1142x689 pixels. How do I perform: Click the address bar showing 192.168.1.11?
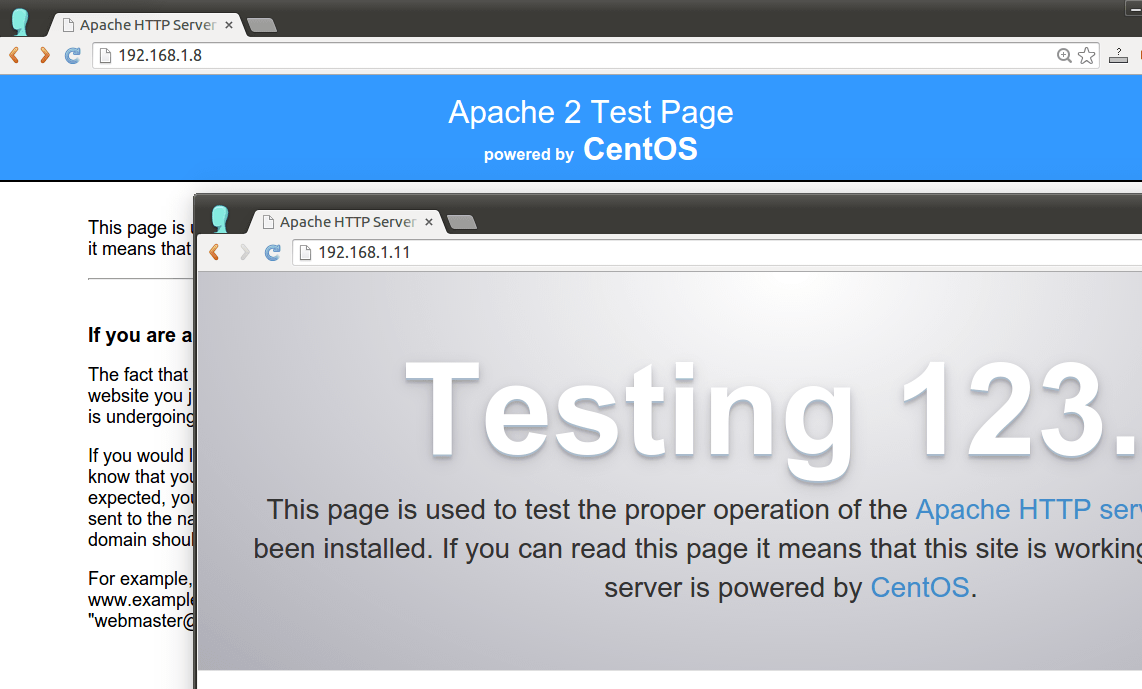click(x=700, y=252)
